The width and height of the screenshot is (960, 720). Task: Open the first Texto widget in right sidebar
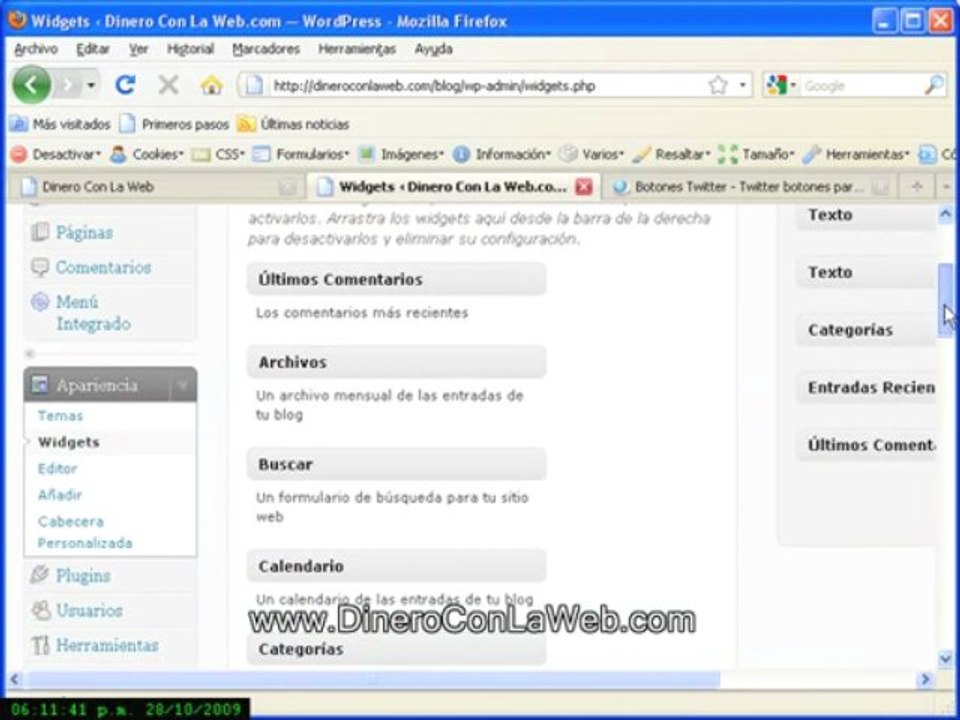tap(866, 215)
